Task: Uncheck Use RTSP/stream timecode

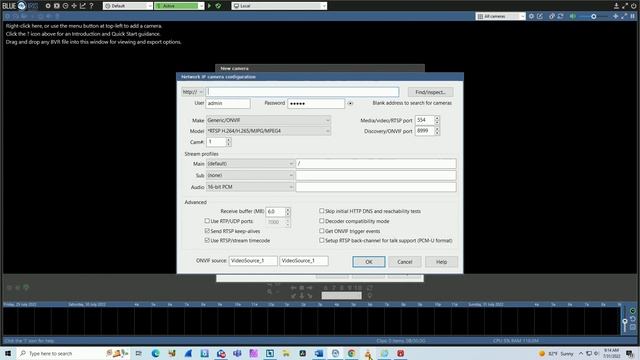Action: click(x=207, y=240)
